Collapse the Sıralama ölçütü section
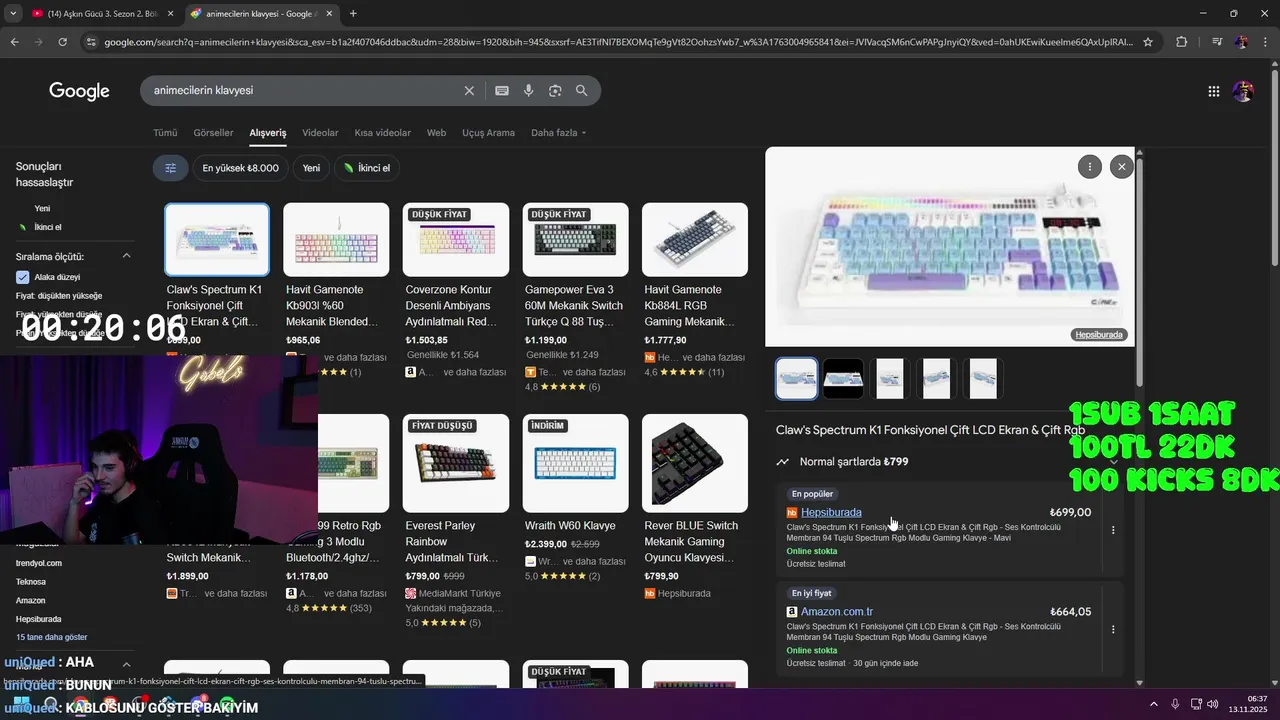Viewport: 1280px width, 720px height. (x=127, y=256)
